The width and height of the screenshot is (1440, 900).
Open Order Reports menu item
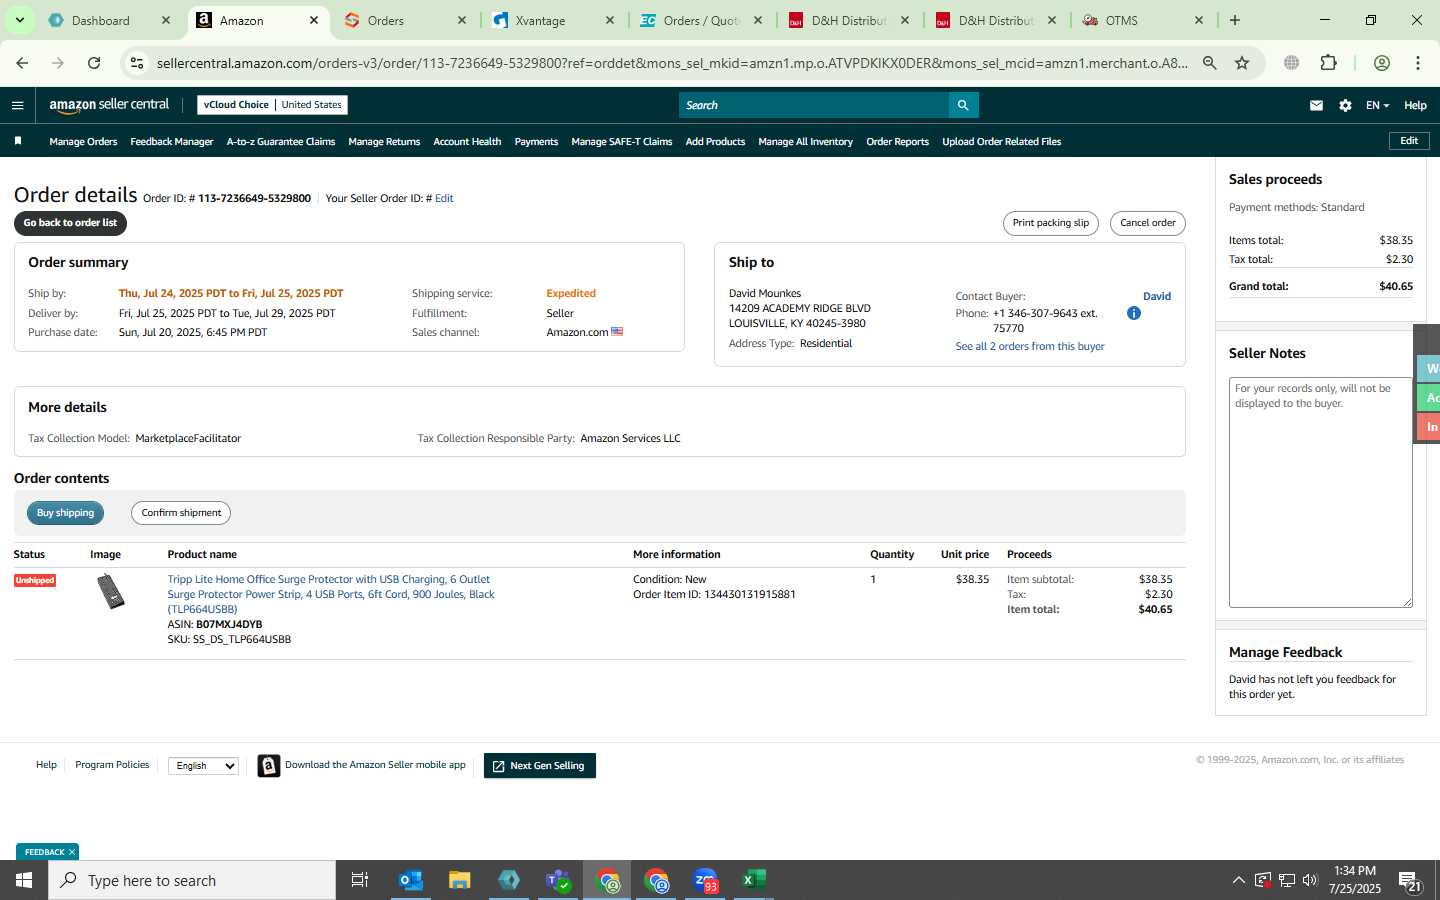[x=897, y=142]
